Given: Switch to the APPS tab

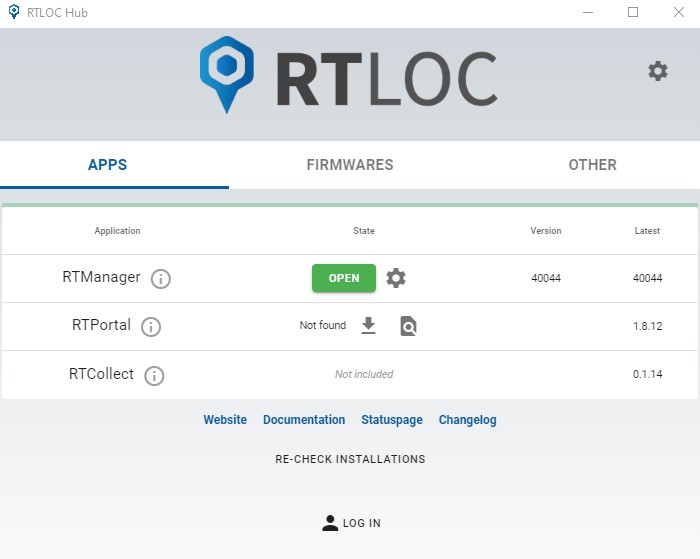Looking at the screenshot, I should point(108,165).
